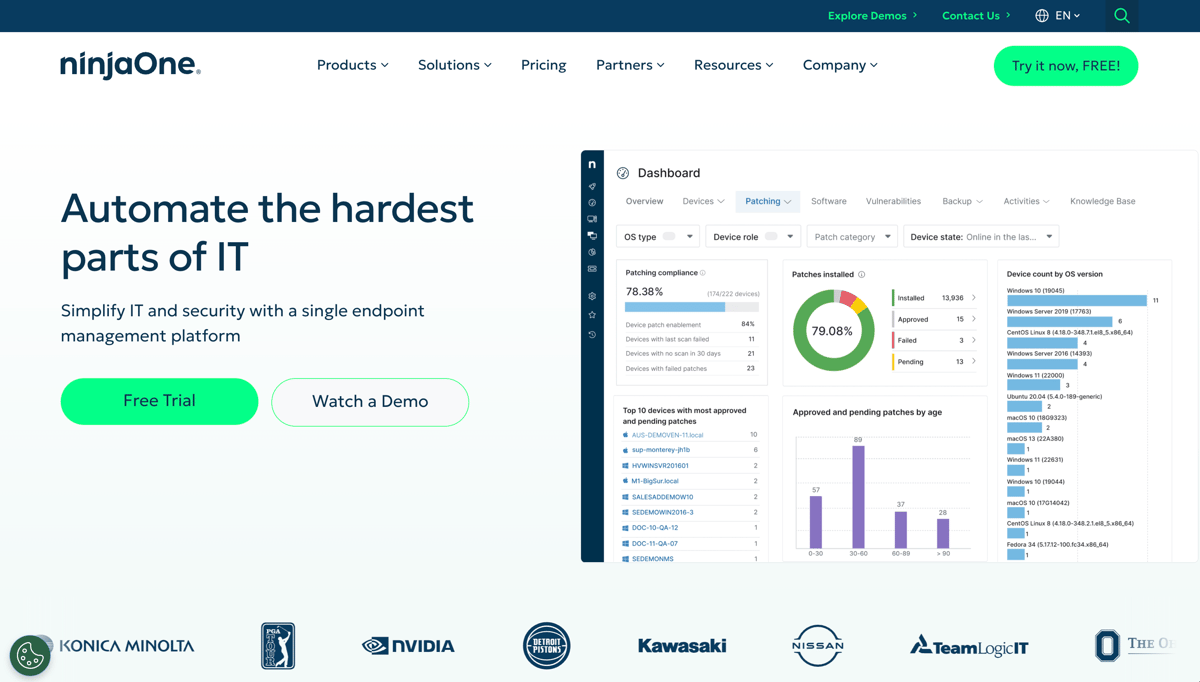Click the Detroit Pistons logo

tap(546, 646)
